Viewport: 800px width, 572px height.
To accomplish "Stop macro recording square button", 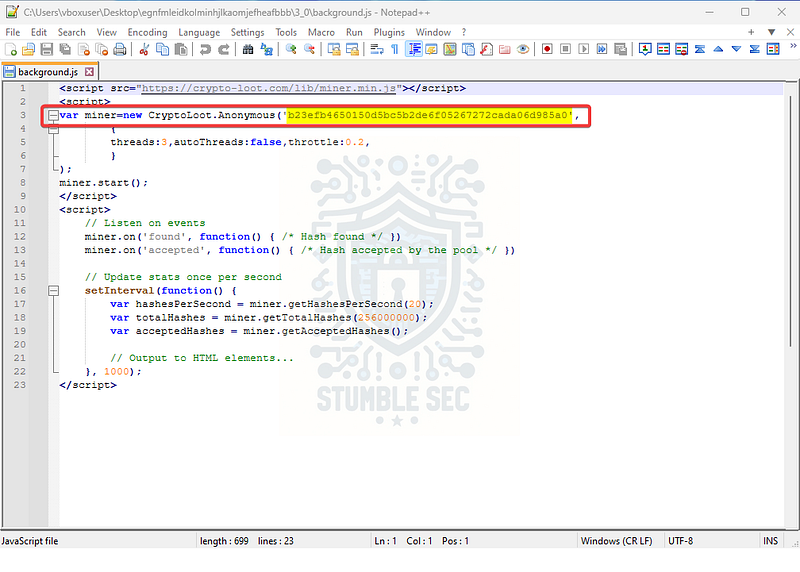I will [565, 49].
